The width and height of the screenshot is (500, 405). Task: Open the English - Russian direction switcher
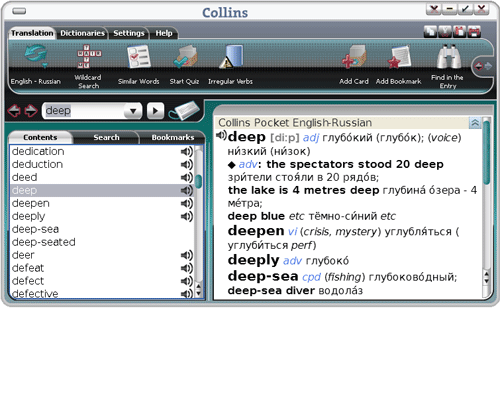point(36,65)
